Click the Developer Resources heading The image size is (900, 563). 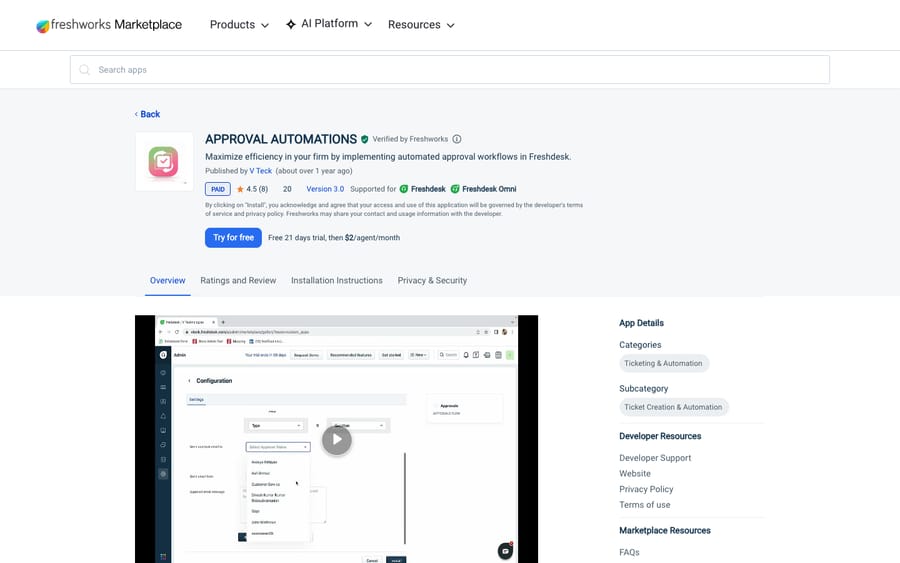[660, 436]
